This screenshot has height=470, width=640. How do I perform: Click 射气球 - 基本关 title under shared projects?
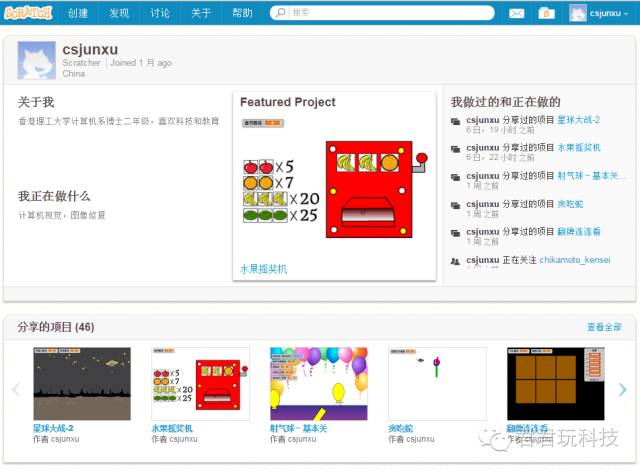click(x=298, y=428)
